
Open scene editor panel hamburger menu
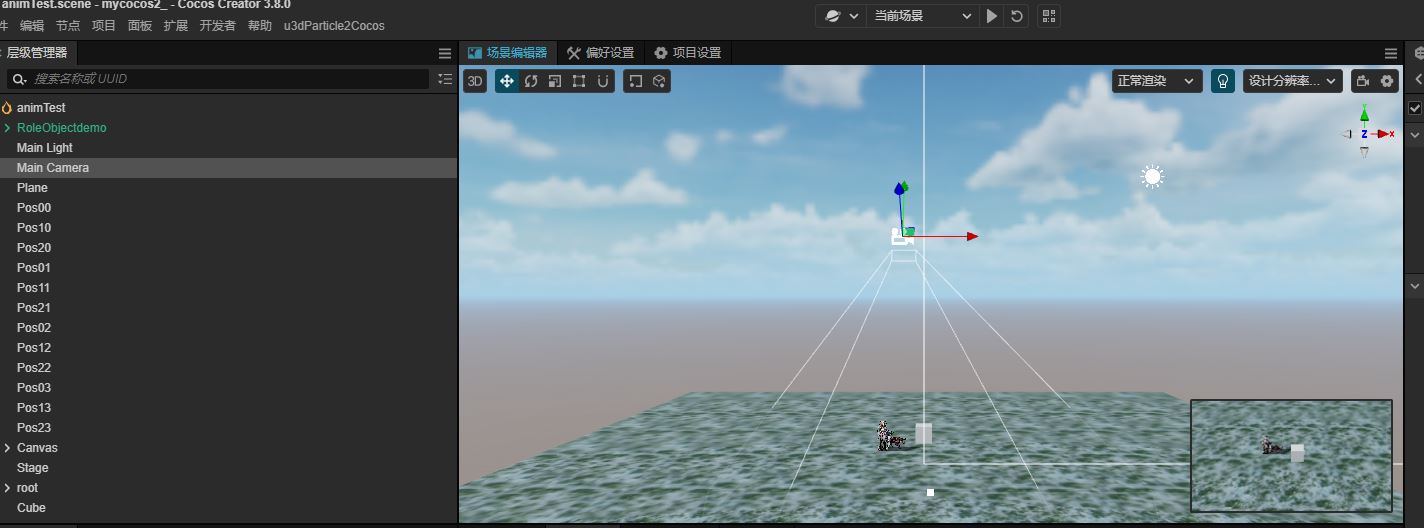[1391, 54]
